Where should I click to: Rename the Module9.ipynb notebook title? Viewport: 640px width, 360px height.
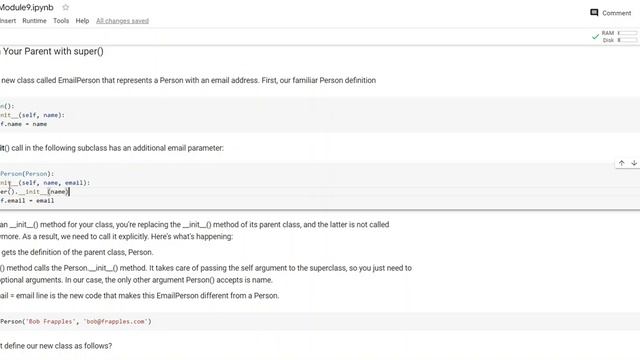tap(27, 7)
